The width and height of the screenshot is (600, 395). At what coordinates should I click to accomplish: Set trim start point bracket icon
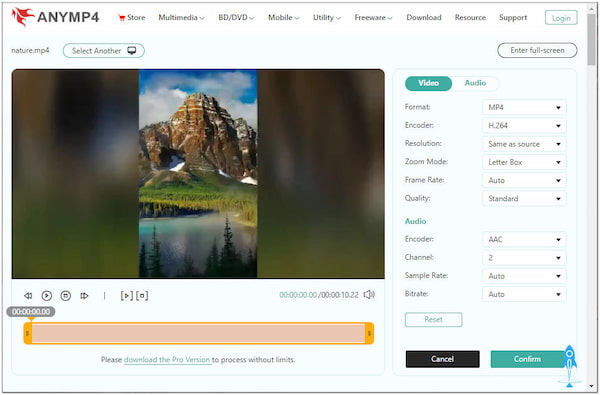(127, 295)
